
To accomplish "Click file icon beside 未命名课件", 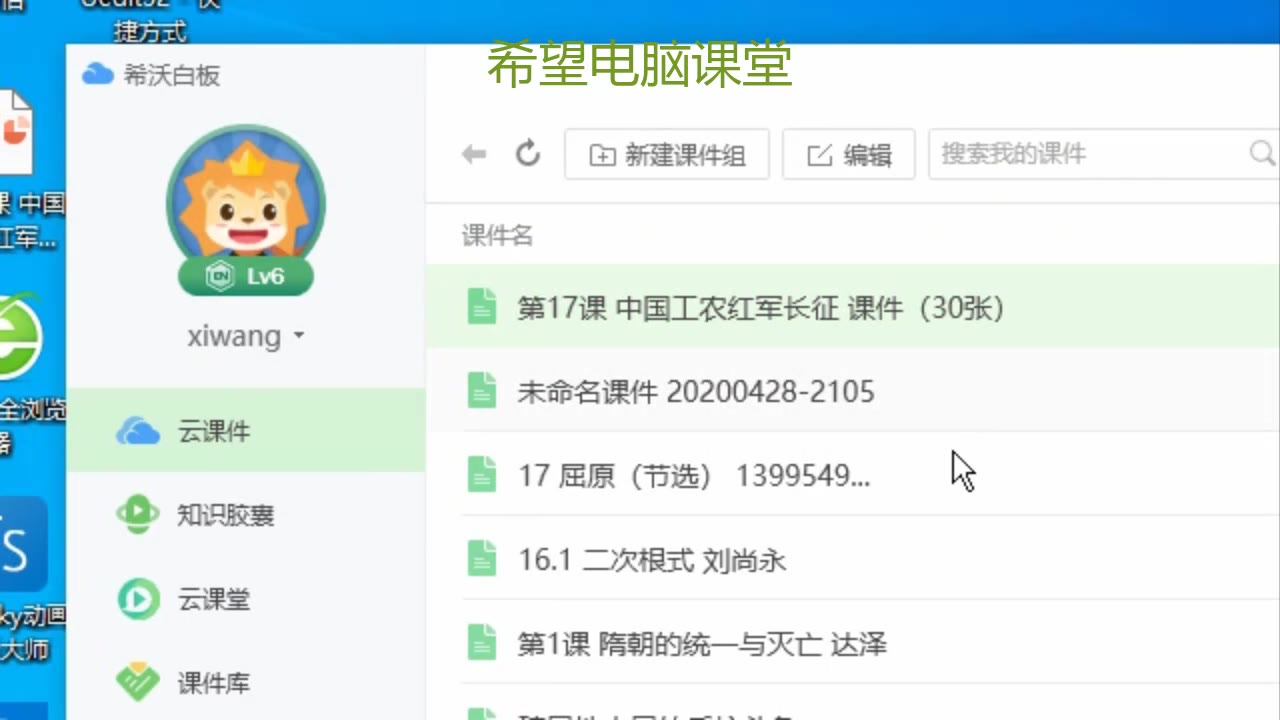I will [x=482, y=391].
